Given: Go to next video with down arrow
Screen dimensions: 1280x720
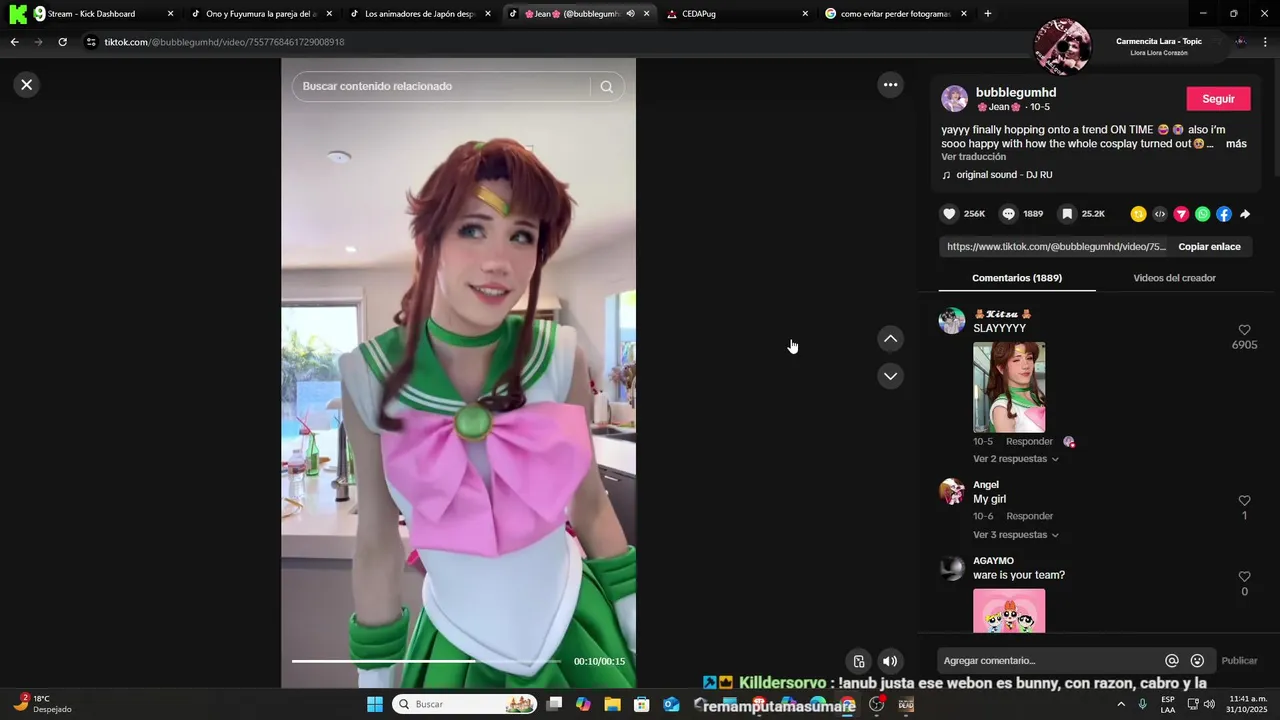Looking at the screenshot, I should point(890,376).
